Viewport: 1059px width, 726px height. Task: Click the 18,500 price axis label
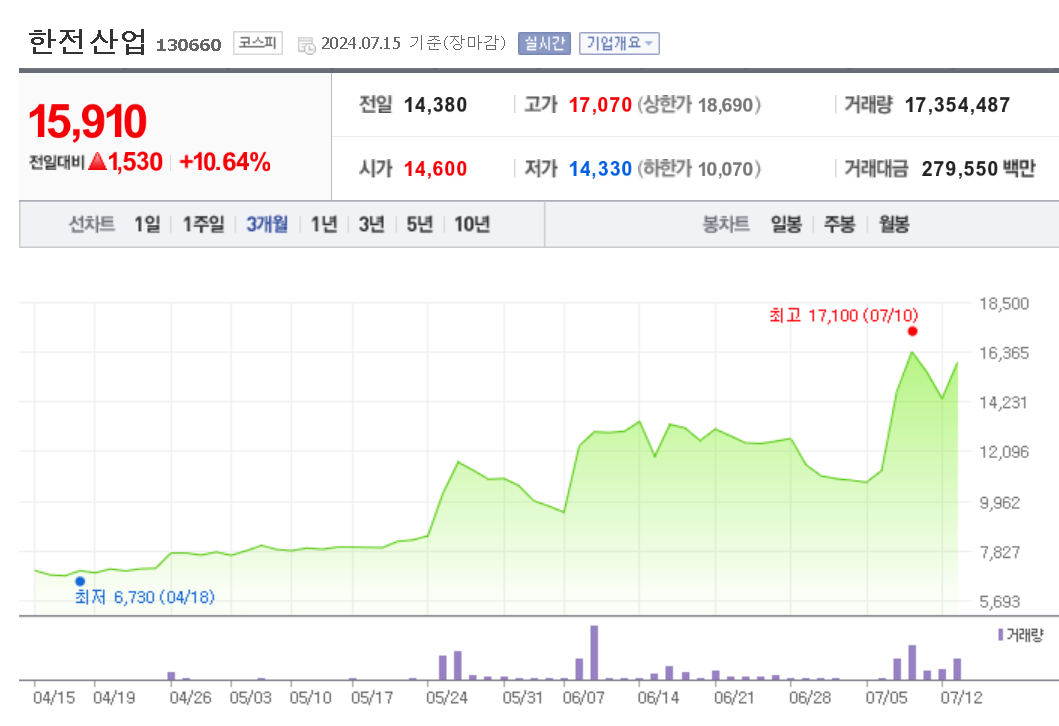[1004, 303]
